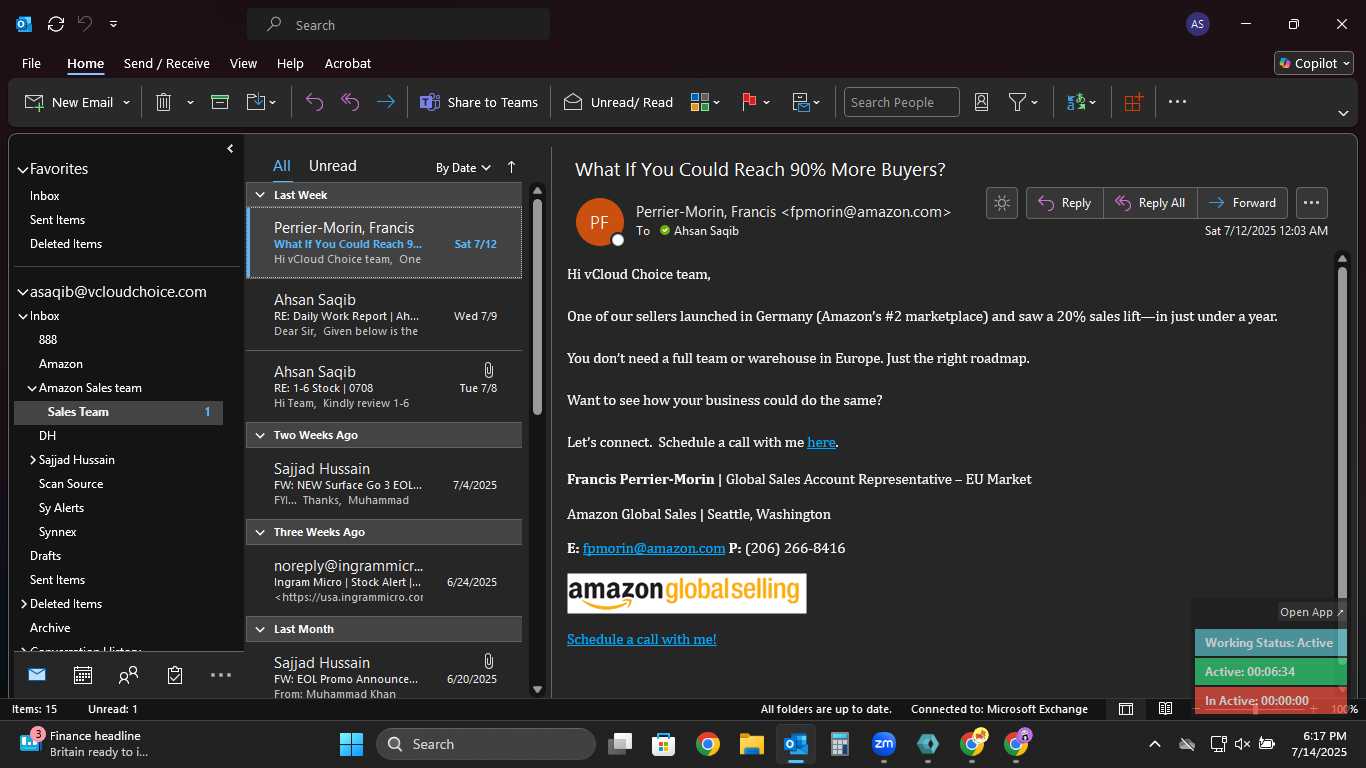Archive the selected email from the toolbar

click(x=220, y=102)
